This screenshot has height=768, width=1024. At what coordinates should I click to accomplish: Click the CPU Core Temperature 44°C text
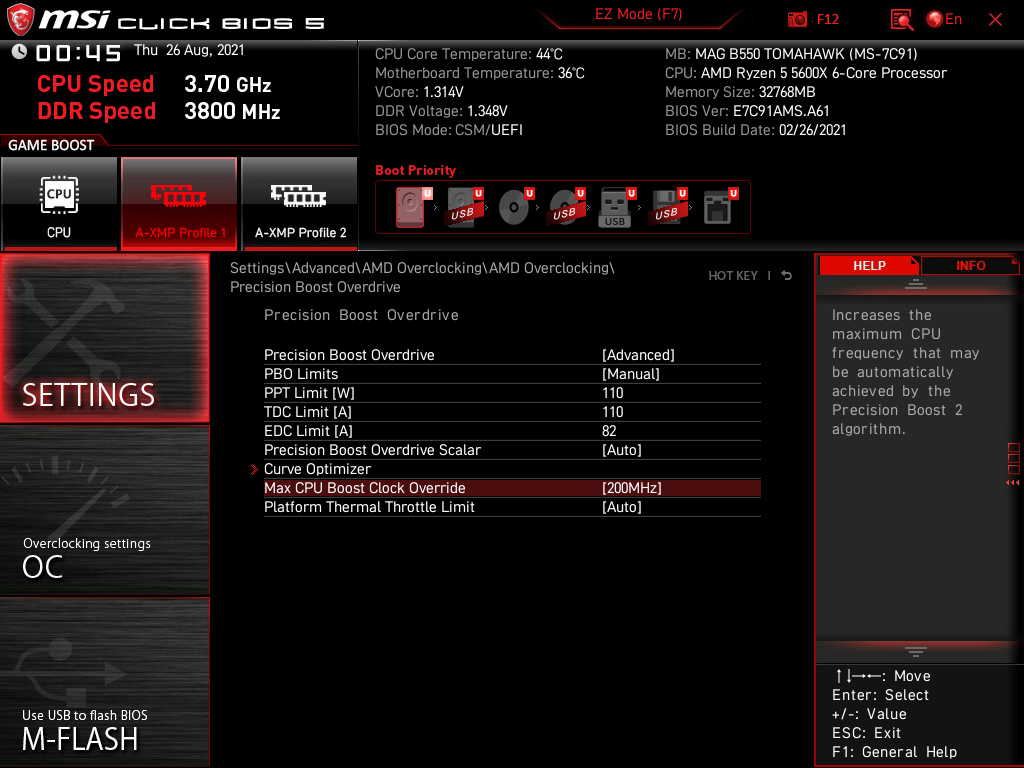tap(469, 54)
